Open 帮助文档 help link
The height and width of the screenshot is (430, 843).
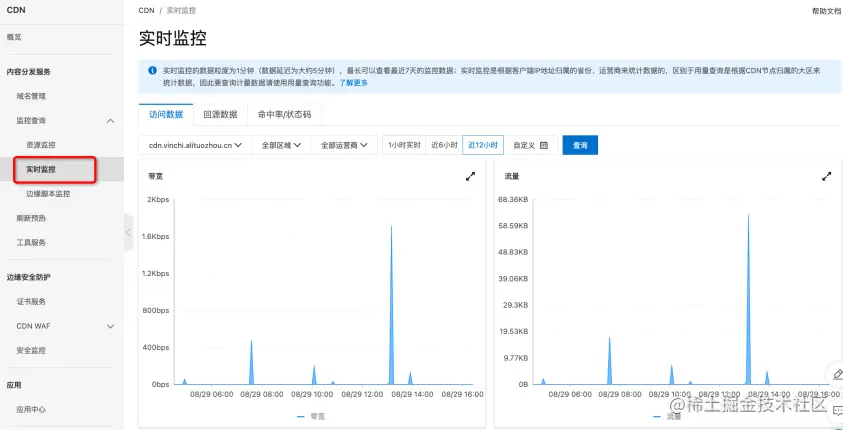826,11
